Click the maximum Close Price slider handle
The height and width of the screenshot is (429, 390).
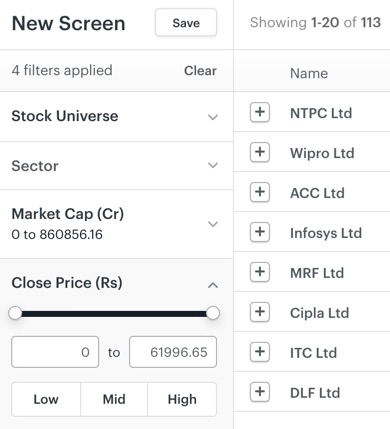[x=213, y=313]
